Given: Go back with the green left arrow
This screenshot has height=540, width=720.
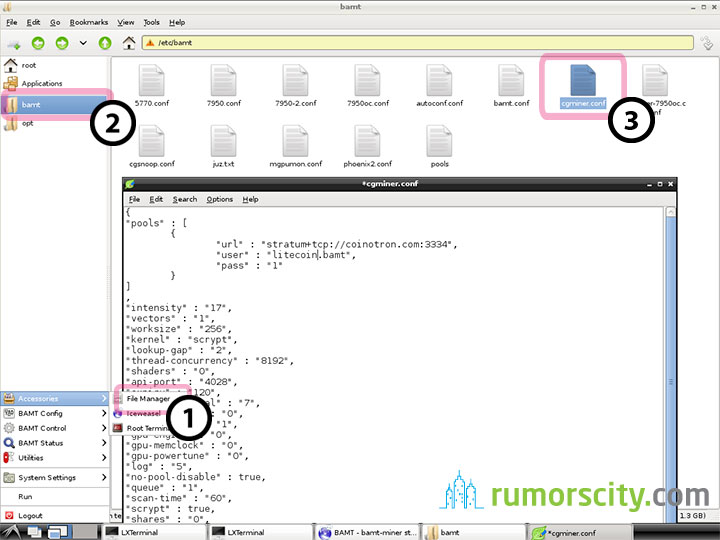Looking at the screenshot, I should [38, 43].
